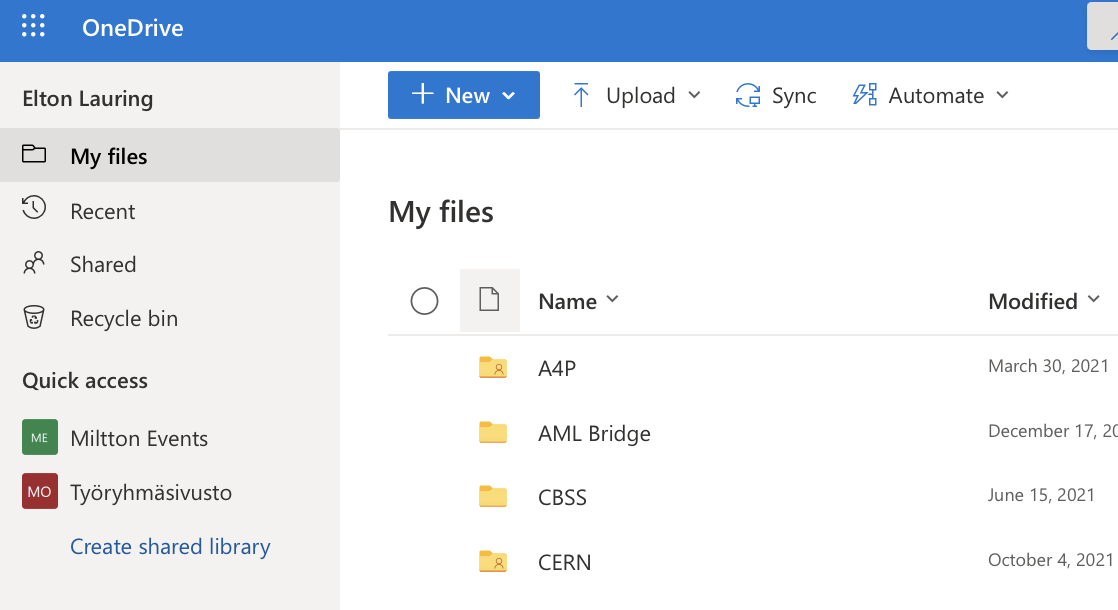Image resolution: width=1118 pixels, height=610 pixels.
Task: Click the ME Miltton Events badge
Action: (40, 437)
